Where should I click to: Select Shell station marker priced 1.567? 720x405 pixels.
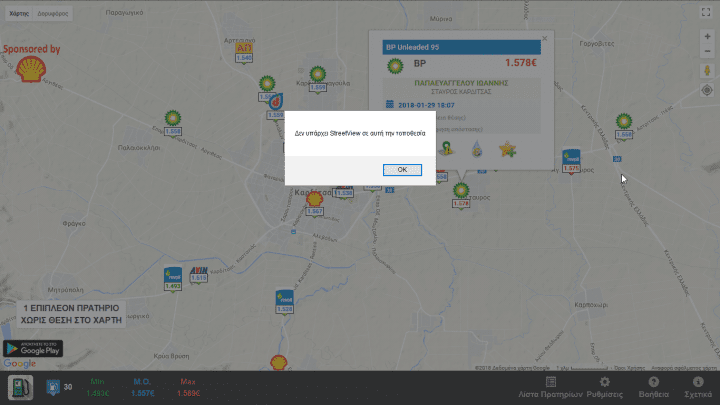(315, 204)
